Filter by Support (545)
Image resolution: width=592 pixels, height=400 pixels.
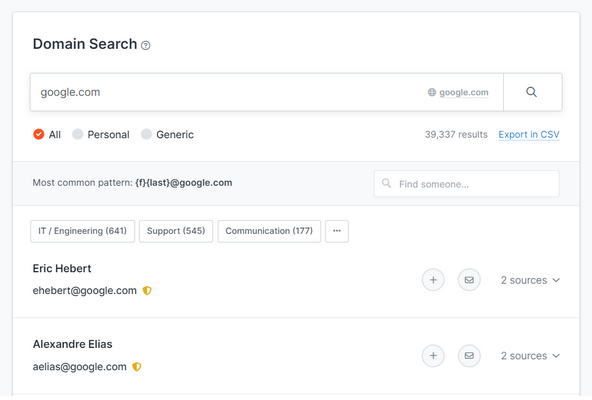[176, 231]
